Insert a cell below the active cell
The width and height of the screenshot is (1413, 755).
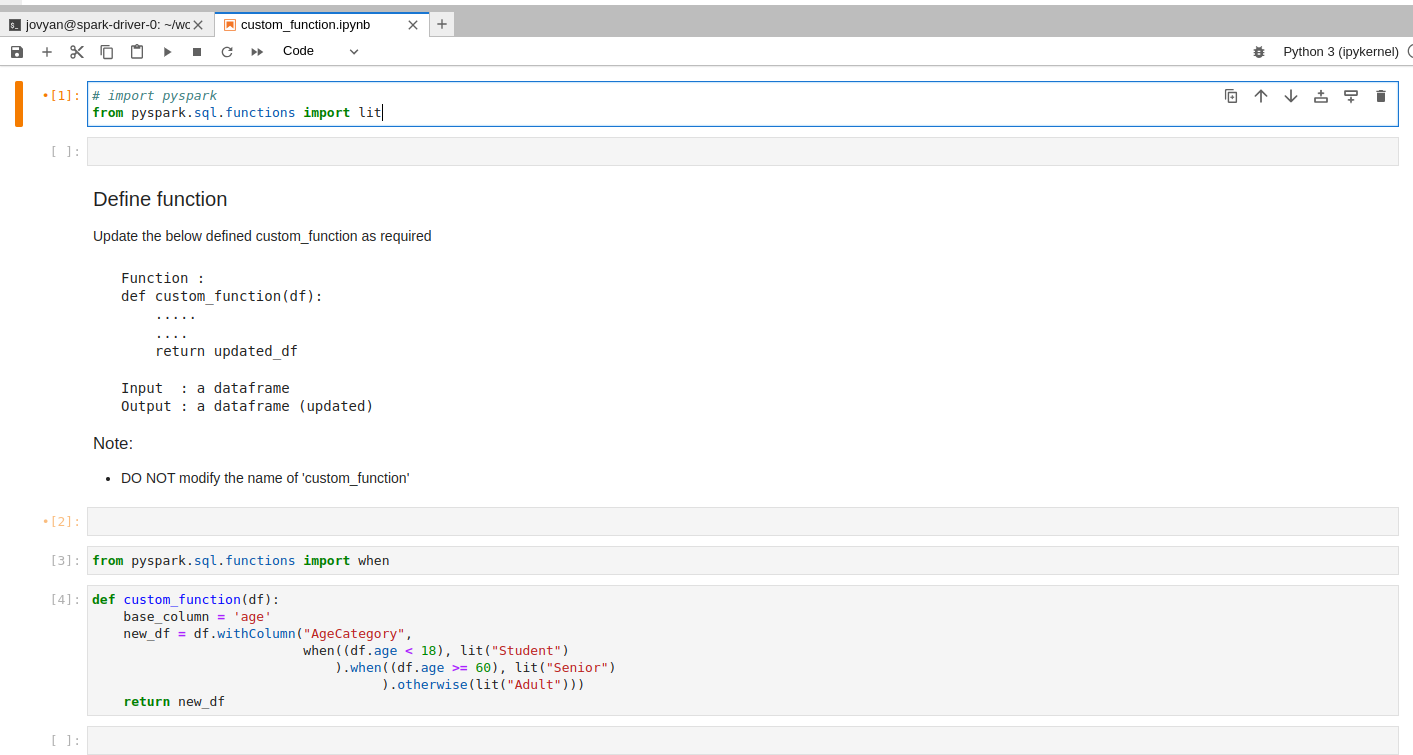pos(1351,96)
